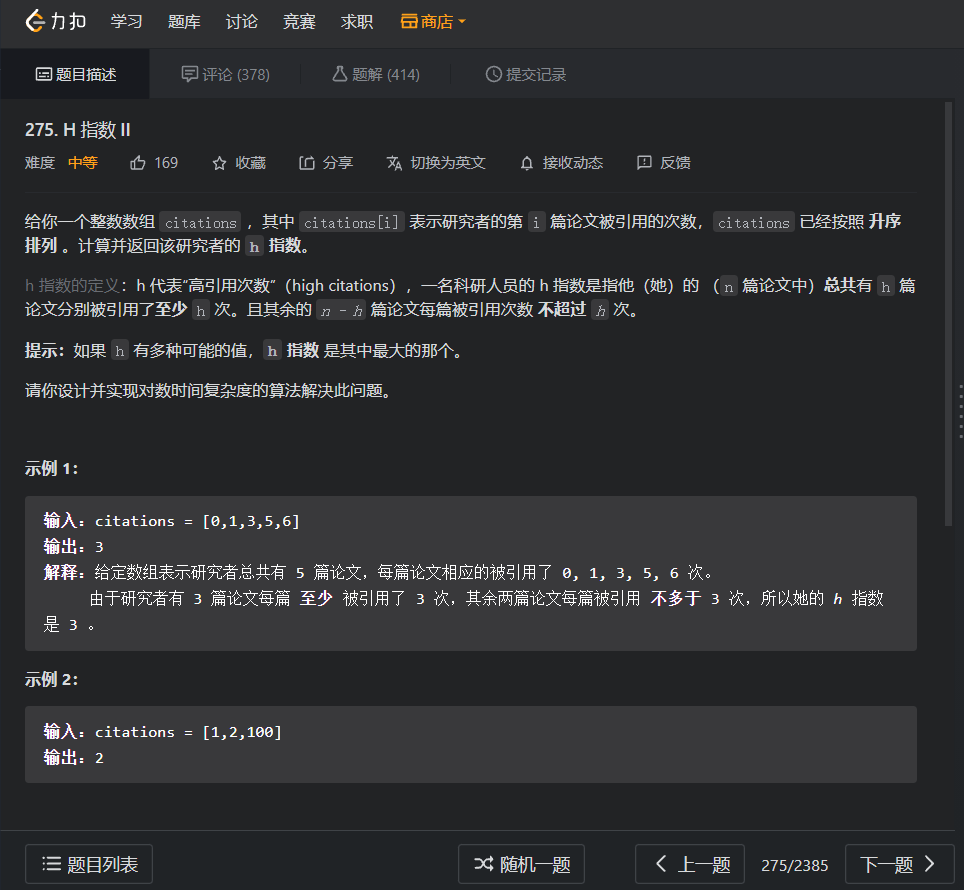Open the 求职 menu

(357, 22)
